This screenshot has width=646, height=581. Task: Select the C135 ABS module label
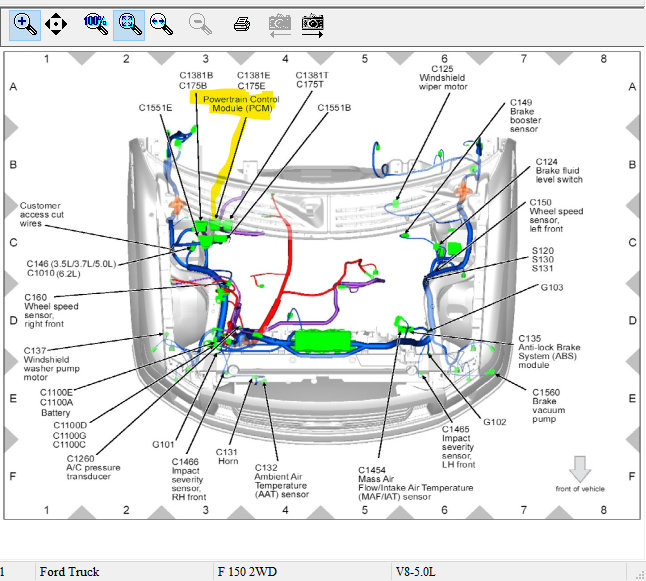pyautogui.click(x=549, y=352)
